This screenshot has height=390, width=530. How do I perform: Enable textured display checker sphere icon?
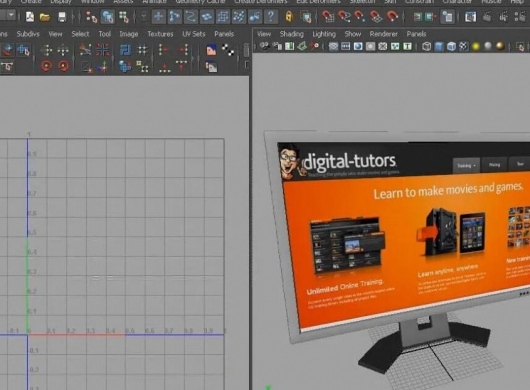click(463, 46)
